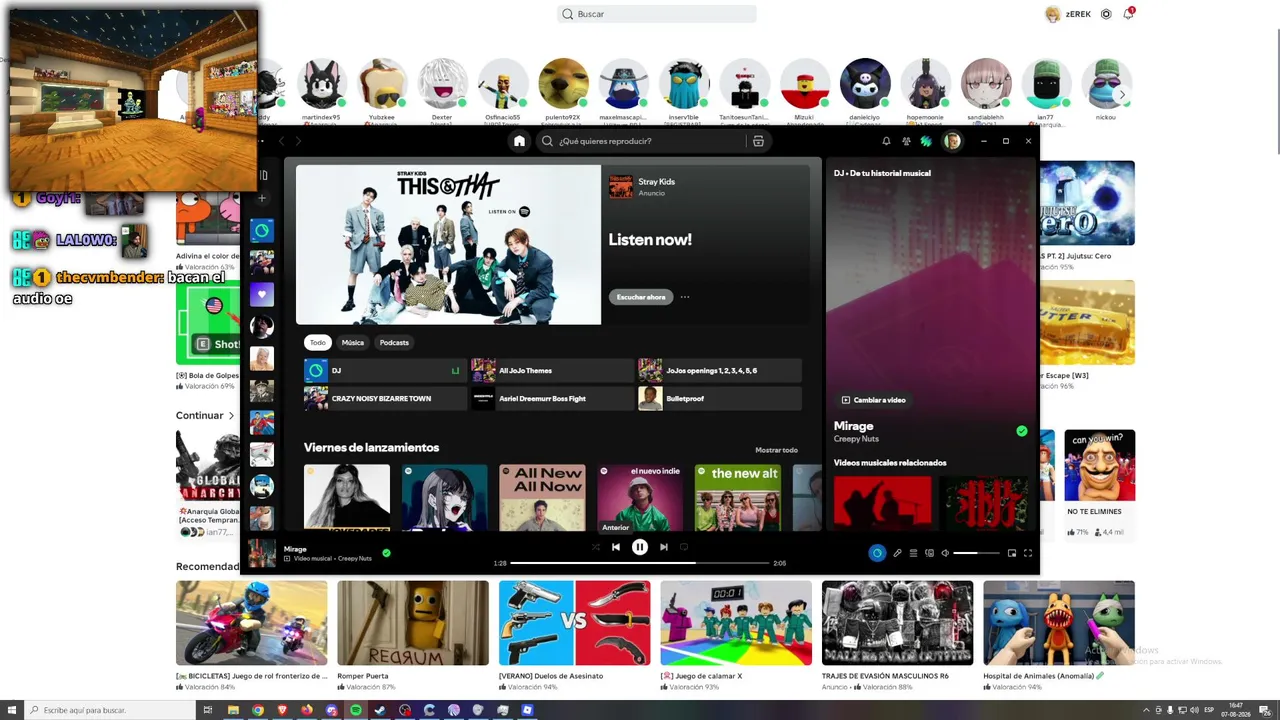Open Roblox notifications bell
The height and width of the screenshot is (720, 1280).
[1128, 14]
